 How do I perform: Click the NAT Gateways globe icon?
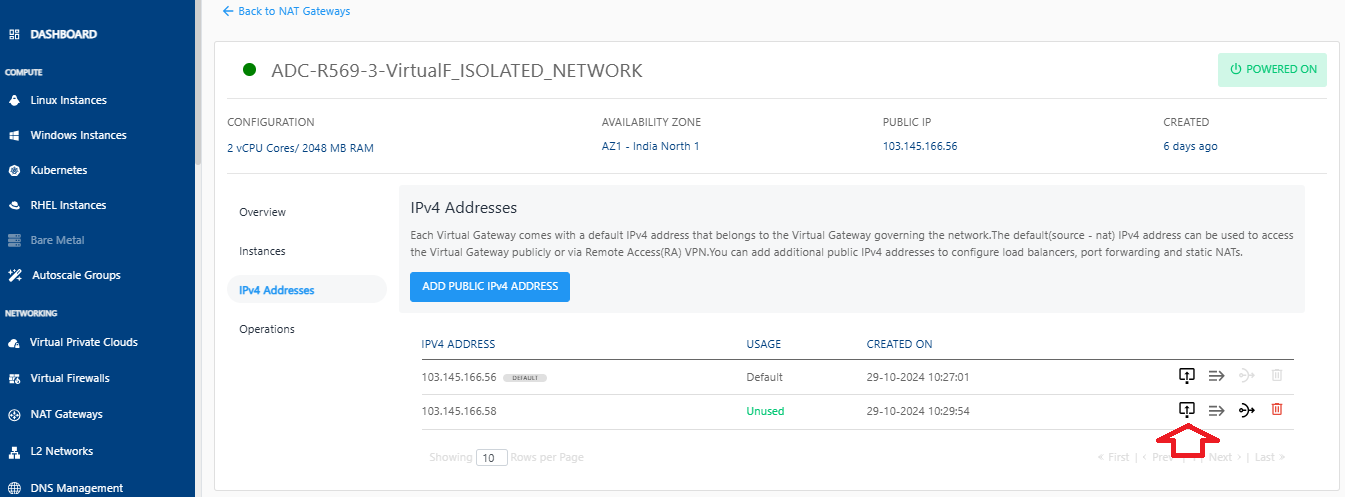(x=14, y=414)
